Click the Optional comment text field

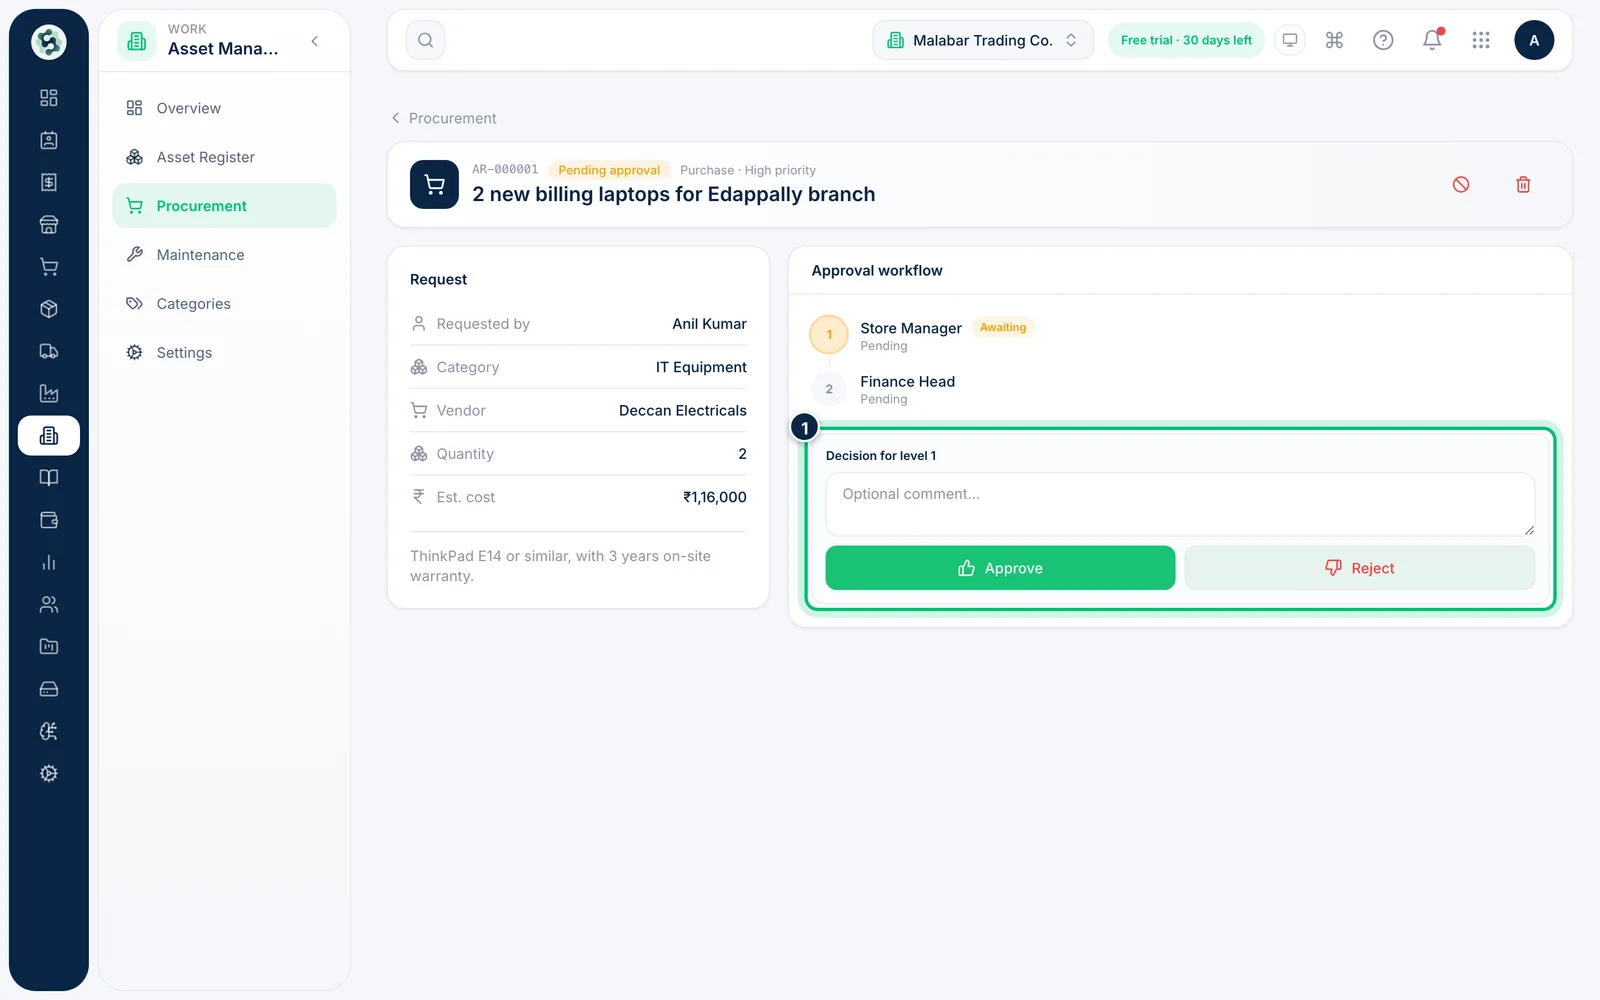coord(1180,505)
